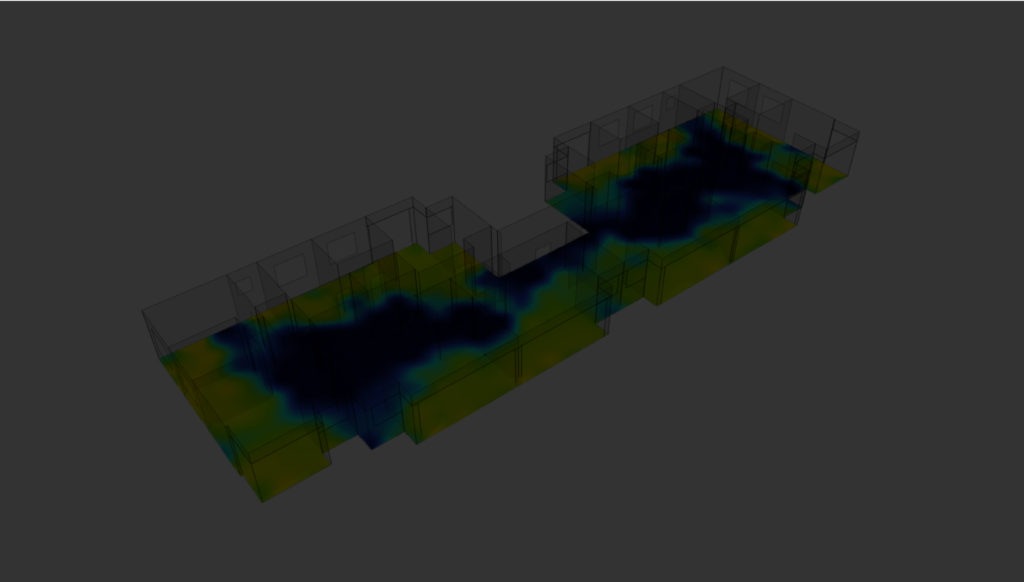Viewport: 1024px width, 582px height.
Task: Click the empty gray background in top-left area
Action: 150,100
